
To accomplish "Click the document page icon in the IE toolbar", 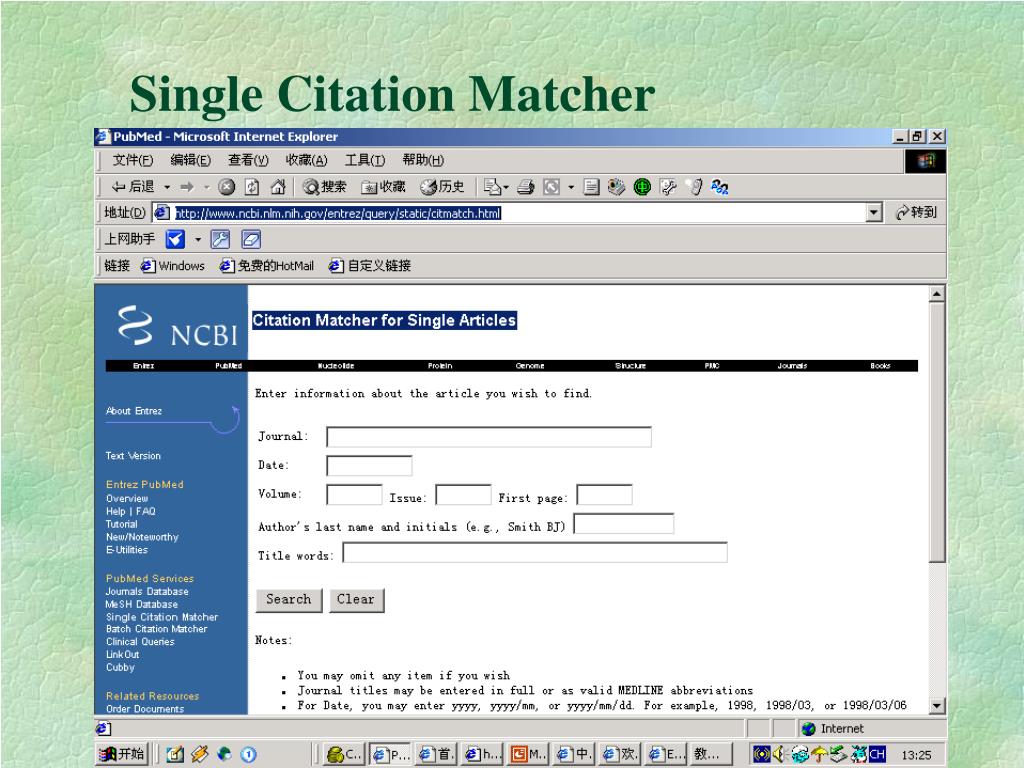I will pyautogui.click(x=592, y=187).
